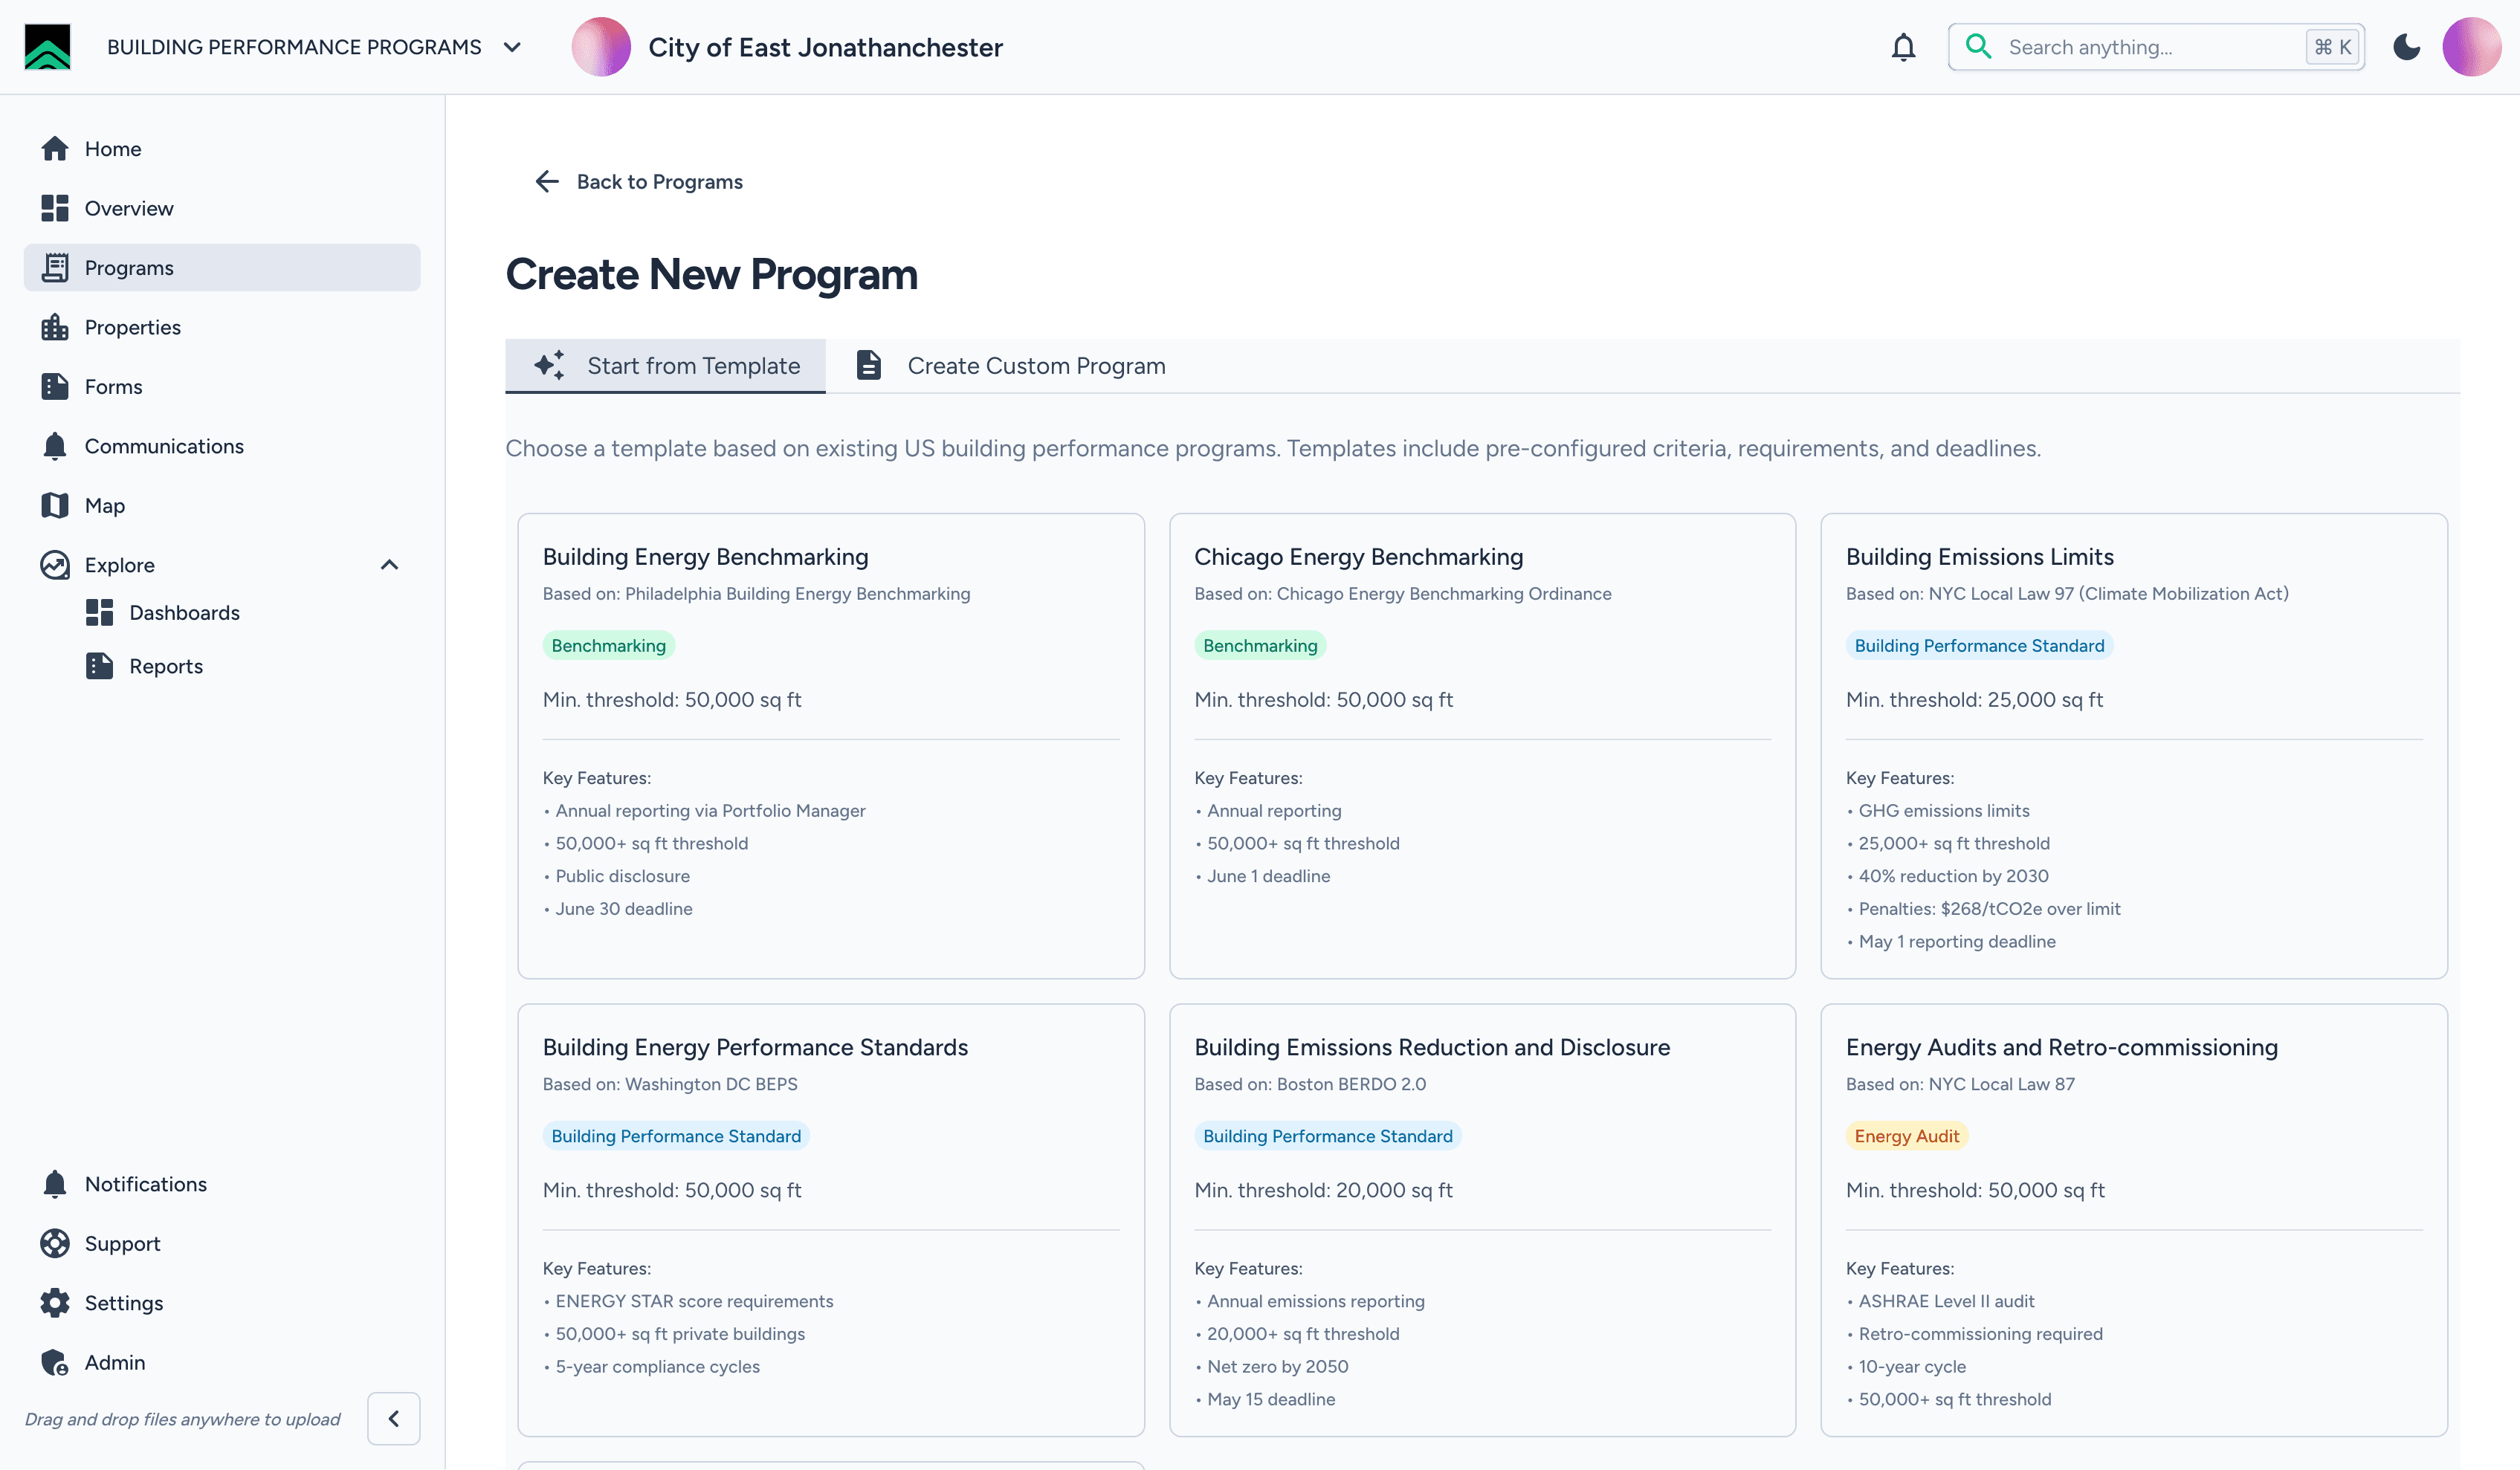Open Settings via the gear icon
Image resolution: width=2520 pixels, height=1470 pixels.
pos(55,1302)
